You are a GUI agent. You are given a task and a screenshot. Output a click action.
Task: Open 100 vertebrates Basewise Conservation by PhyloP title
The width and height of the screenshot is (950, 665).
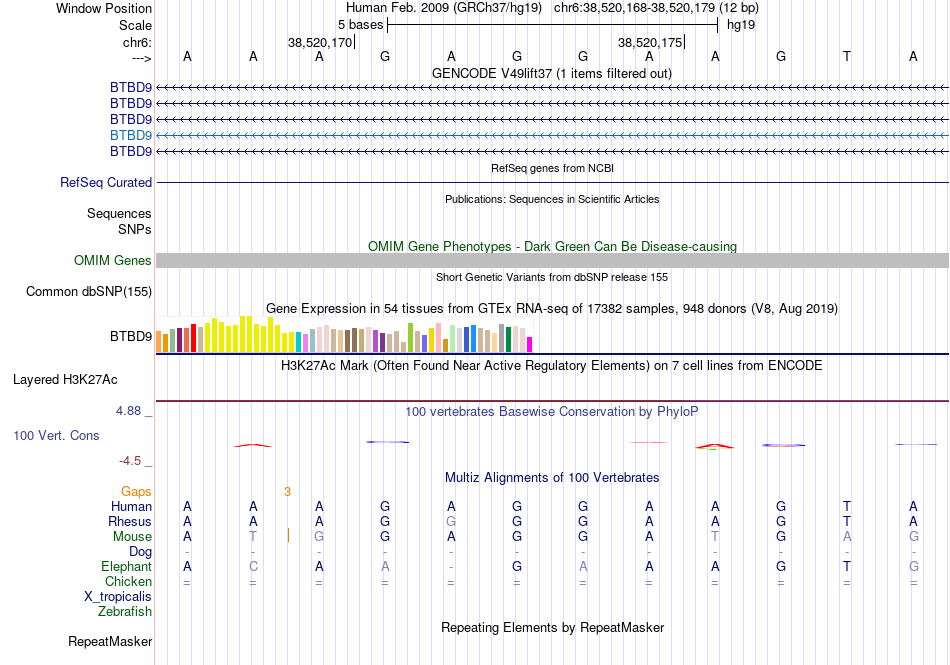click(552, 411)
